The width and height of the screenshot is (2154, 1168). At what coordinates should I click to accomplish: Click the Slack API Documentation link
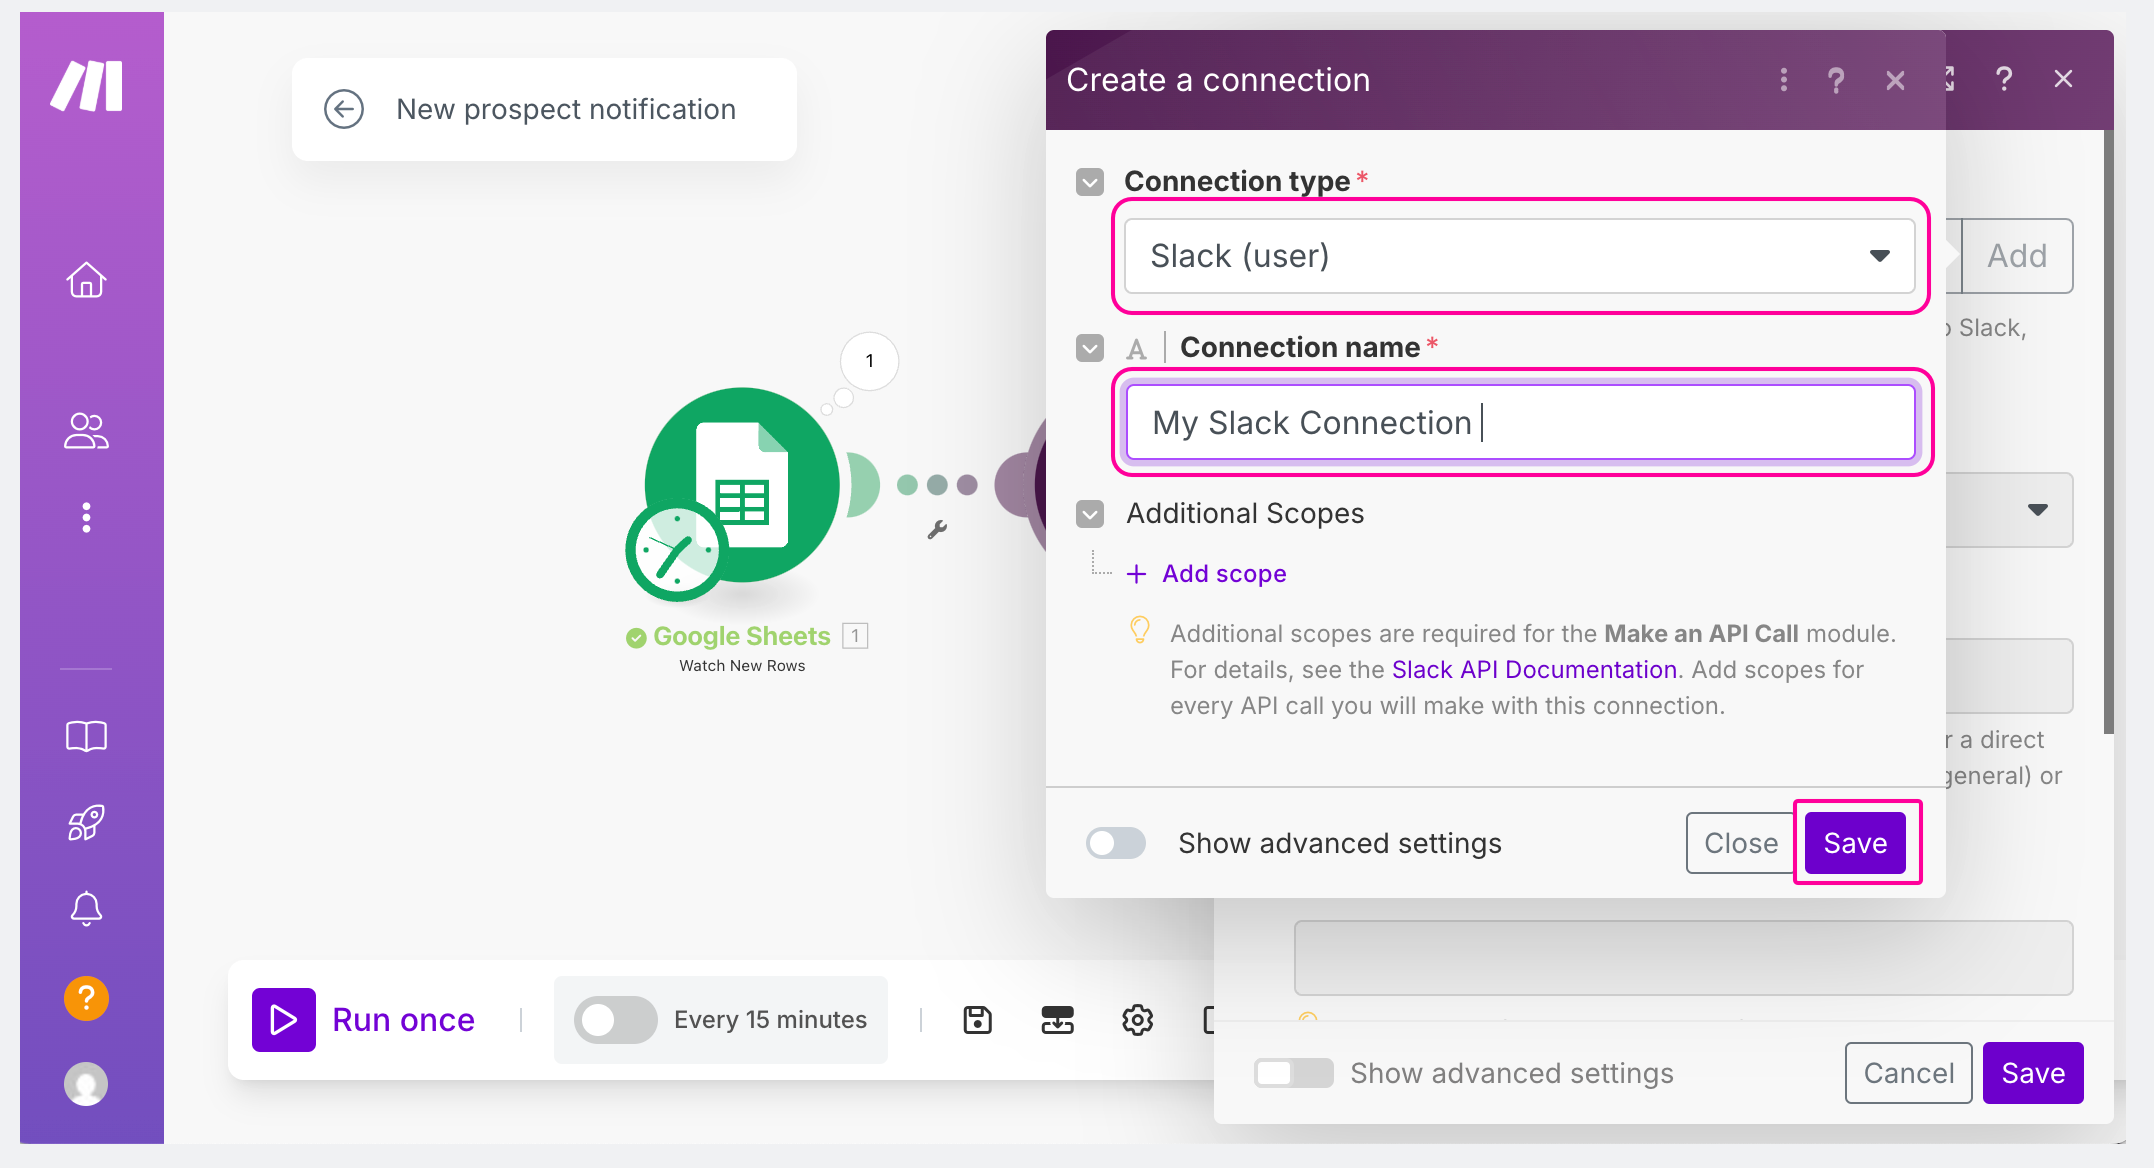[1534, 670]
